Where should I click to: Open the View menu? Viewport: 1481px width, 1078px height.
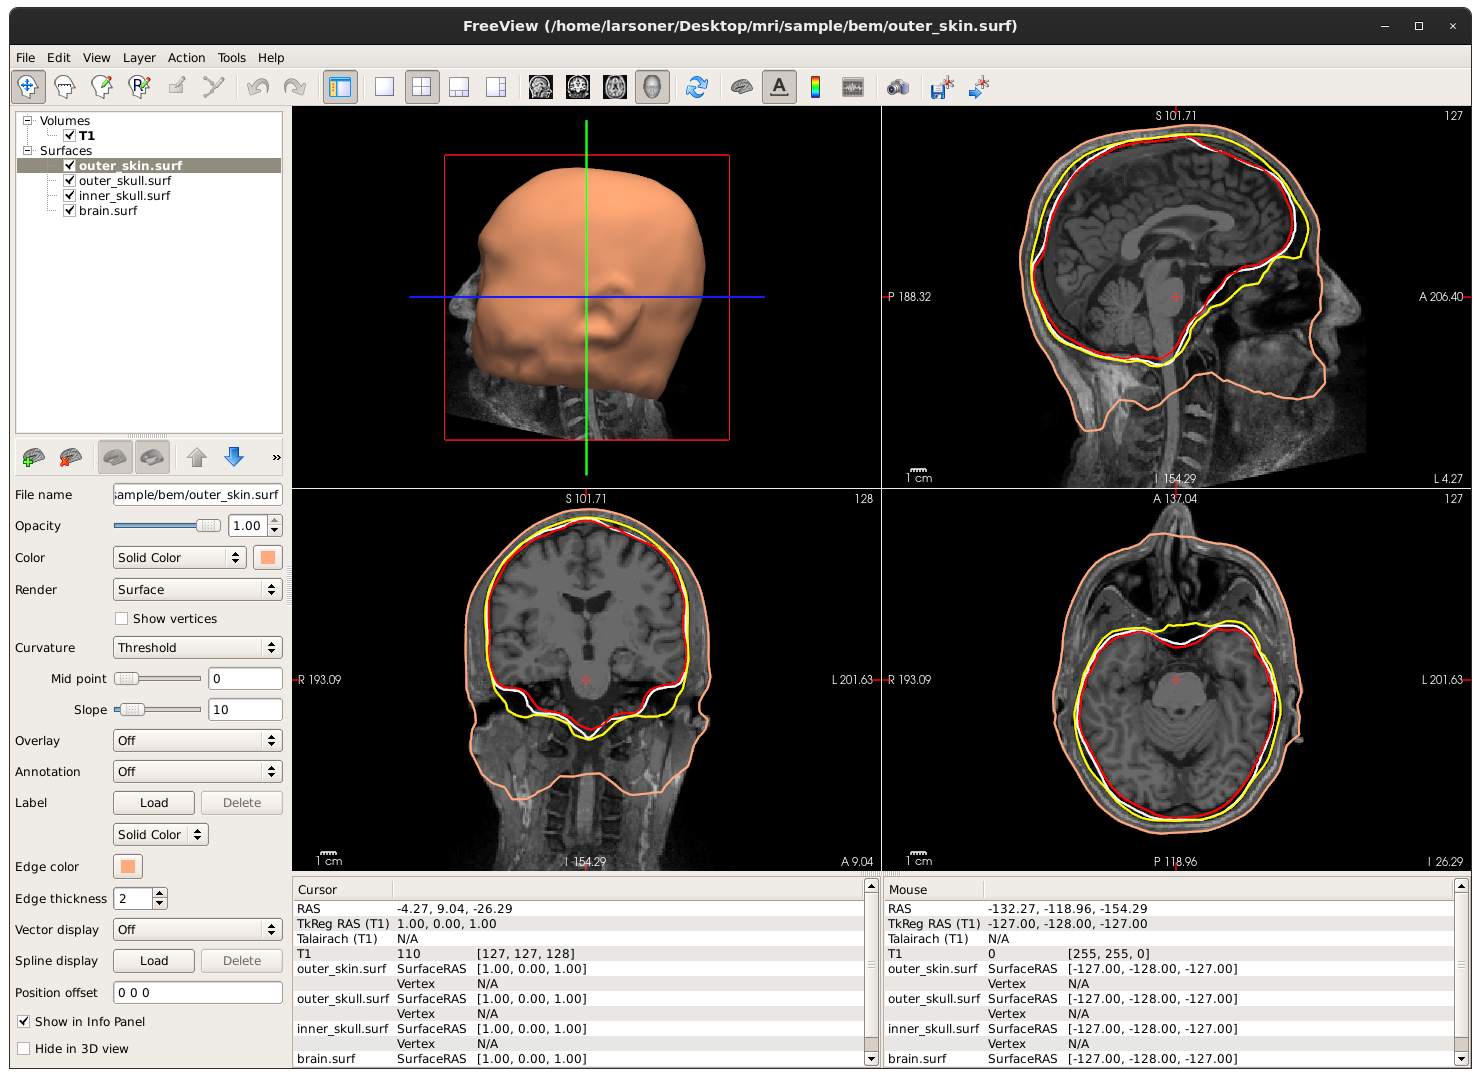97,58
